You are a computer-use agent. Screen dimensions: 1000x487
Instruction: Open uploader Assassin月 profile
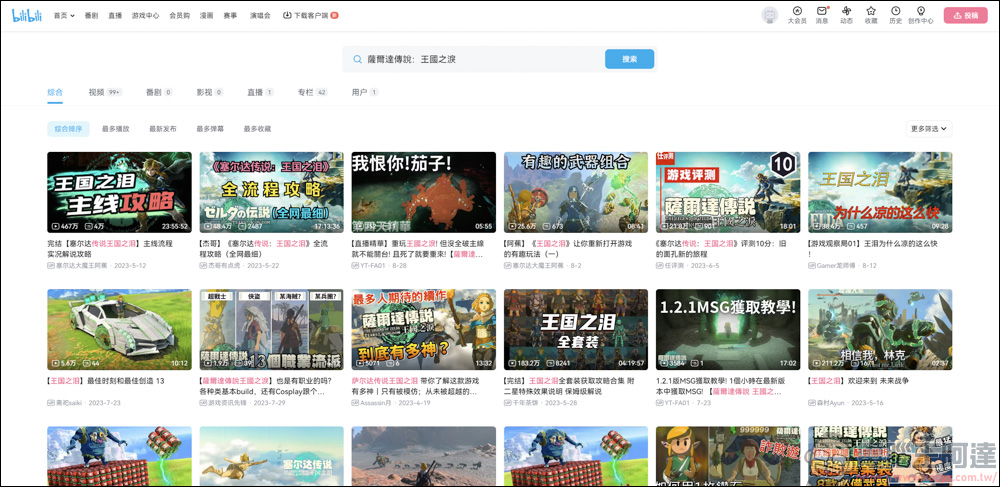pos(376,403)
